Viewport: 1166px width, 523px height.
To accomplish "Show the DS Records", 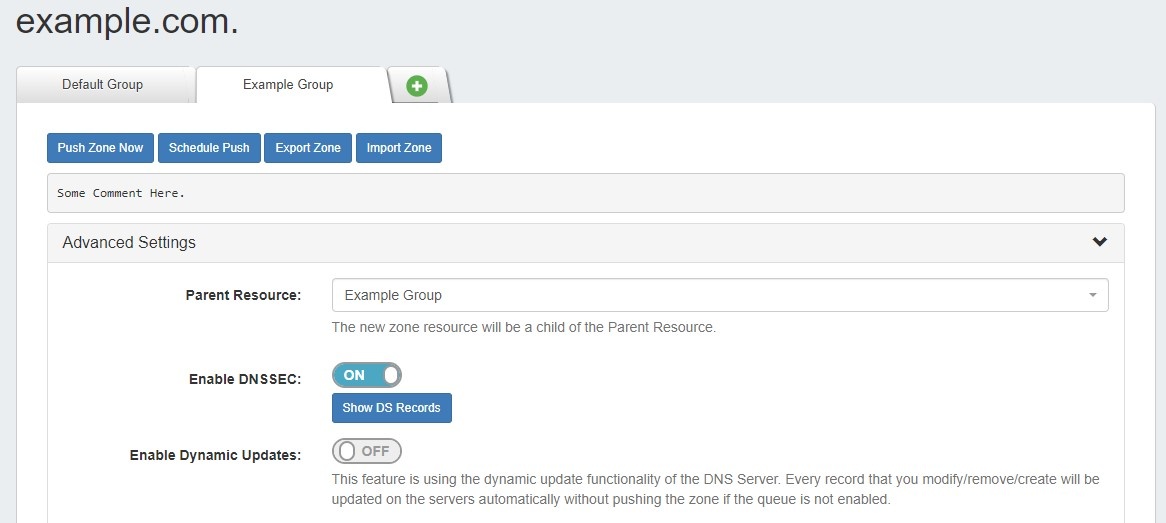I will (391, 408).
